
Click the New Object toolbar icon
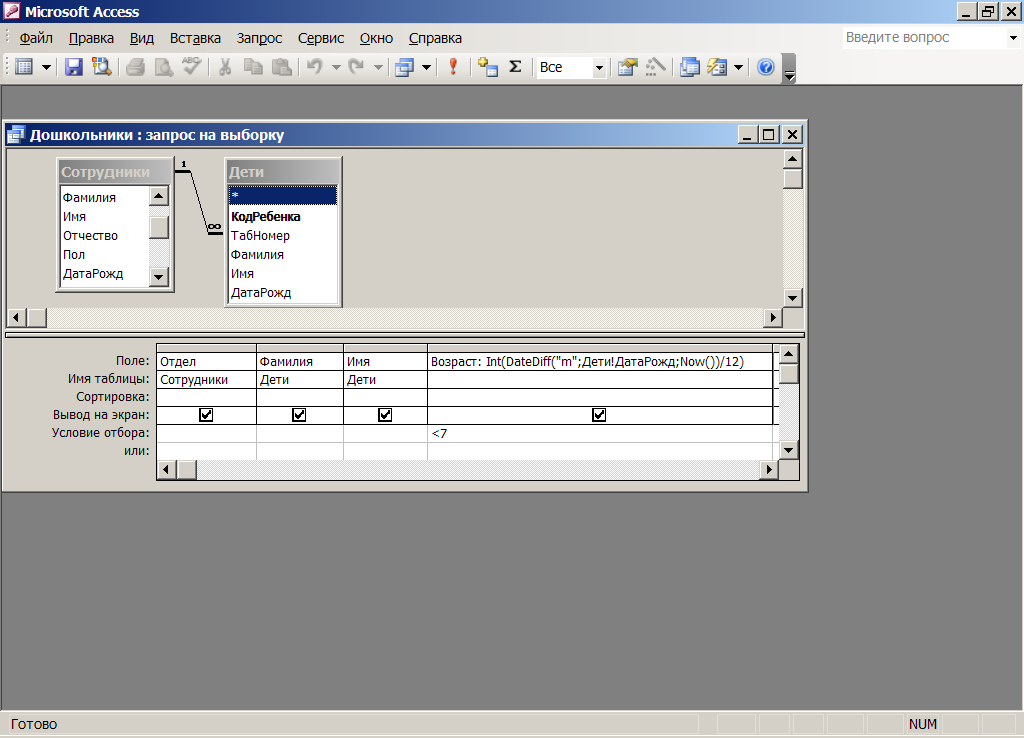pyautogui.click(x=717, y=67)
